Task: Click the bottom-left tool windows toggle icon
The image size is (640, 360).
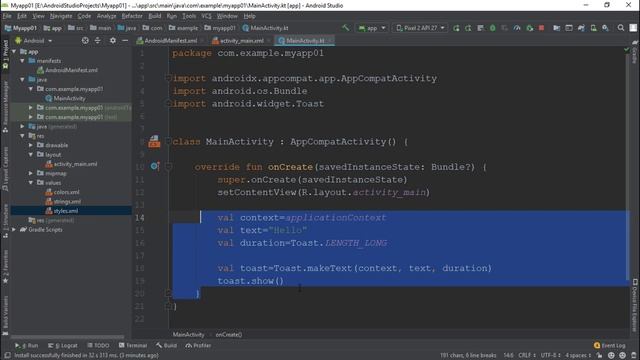Action: pyautogui.click(x=7, y=356)
